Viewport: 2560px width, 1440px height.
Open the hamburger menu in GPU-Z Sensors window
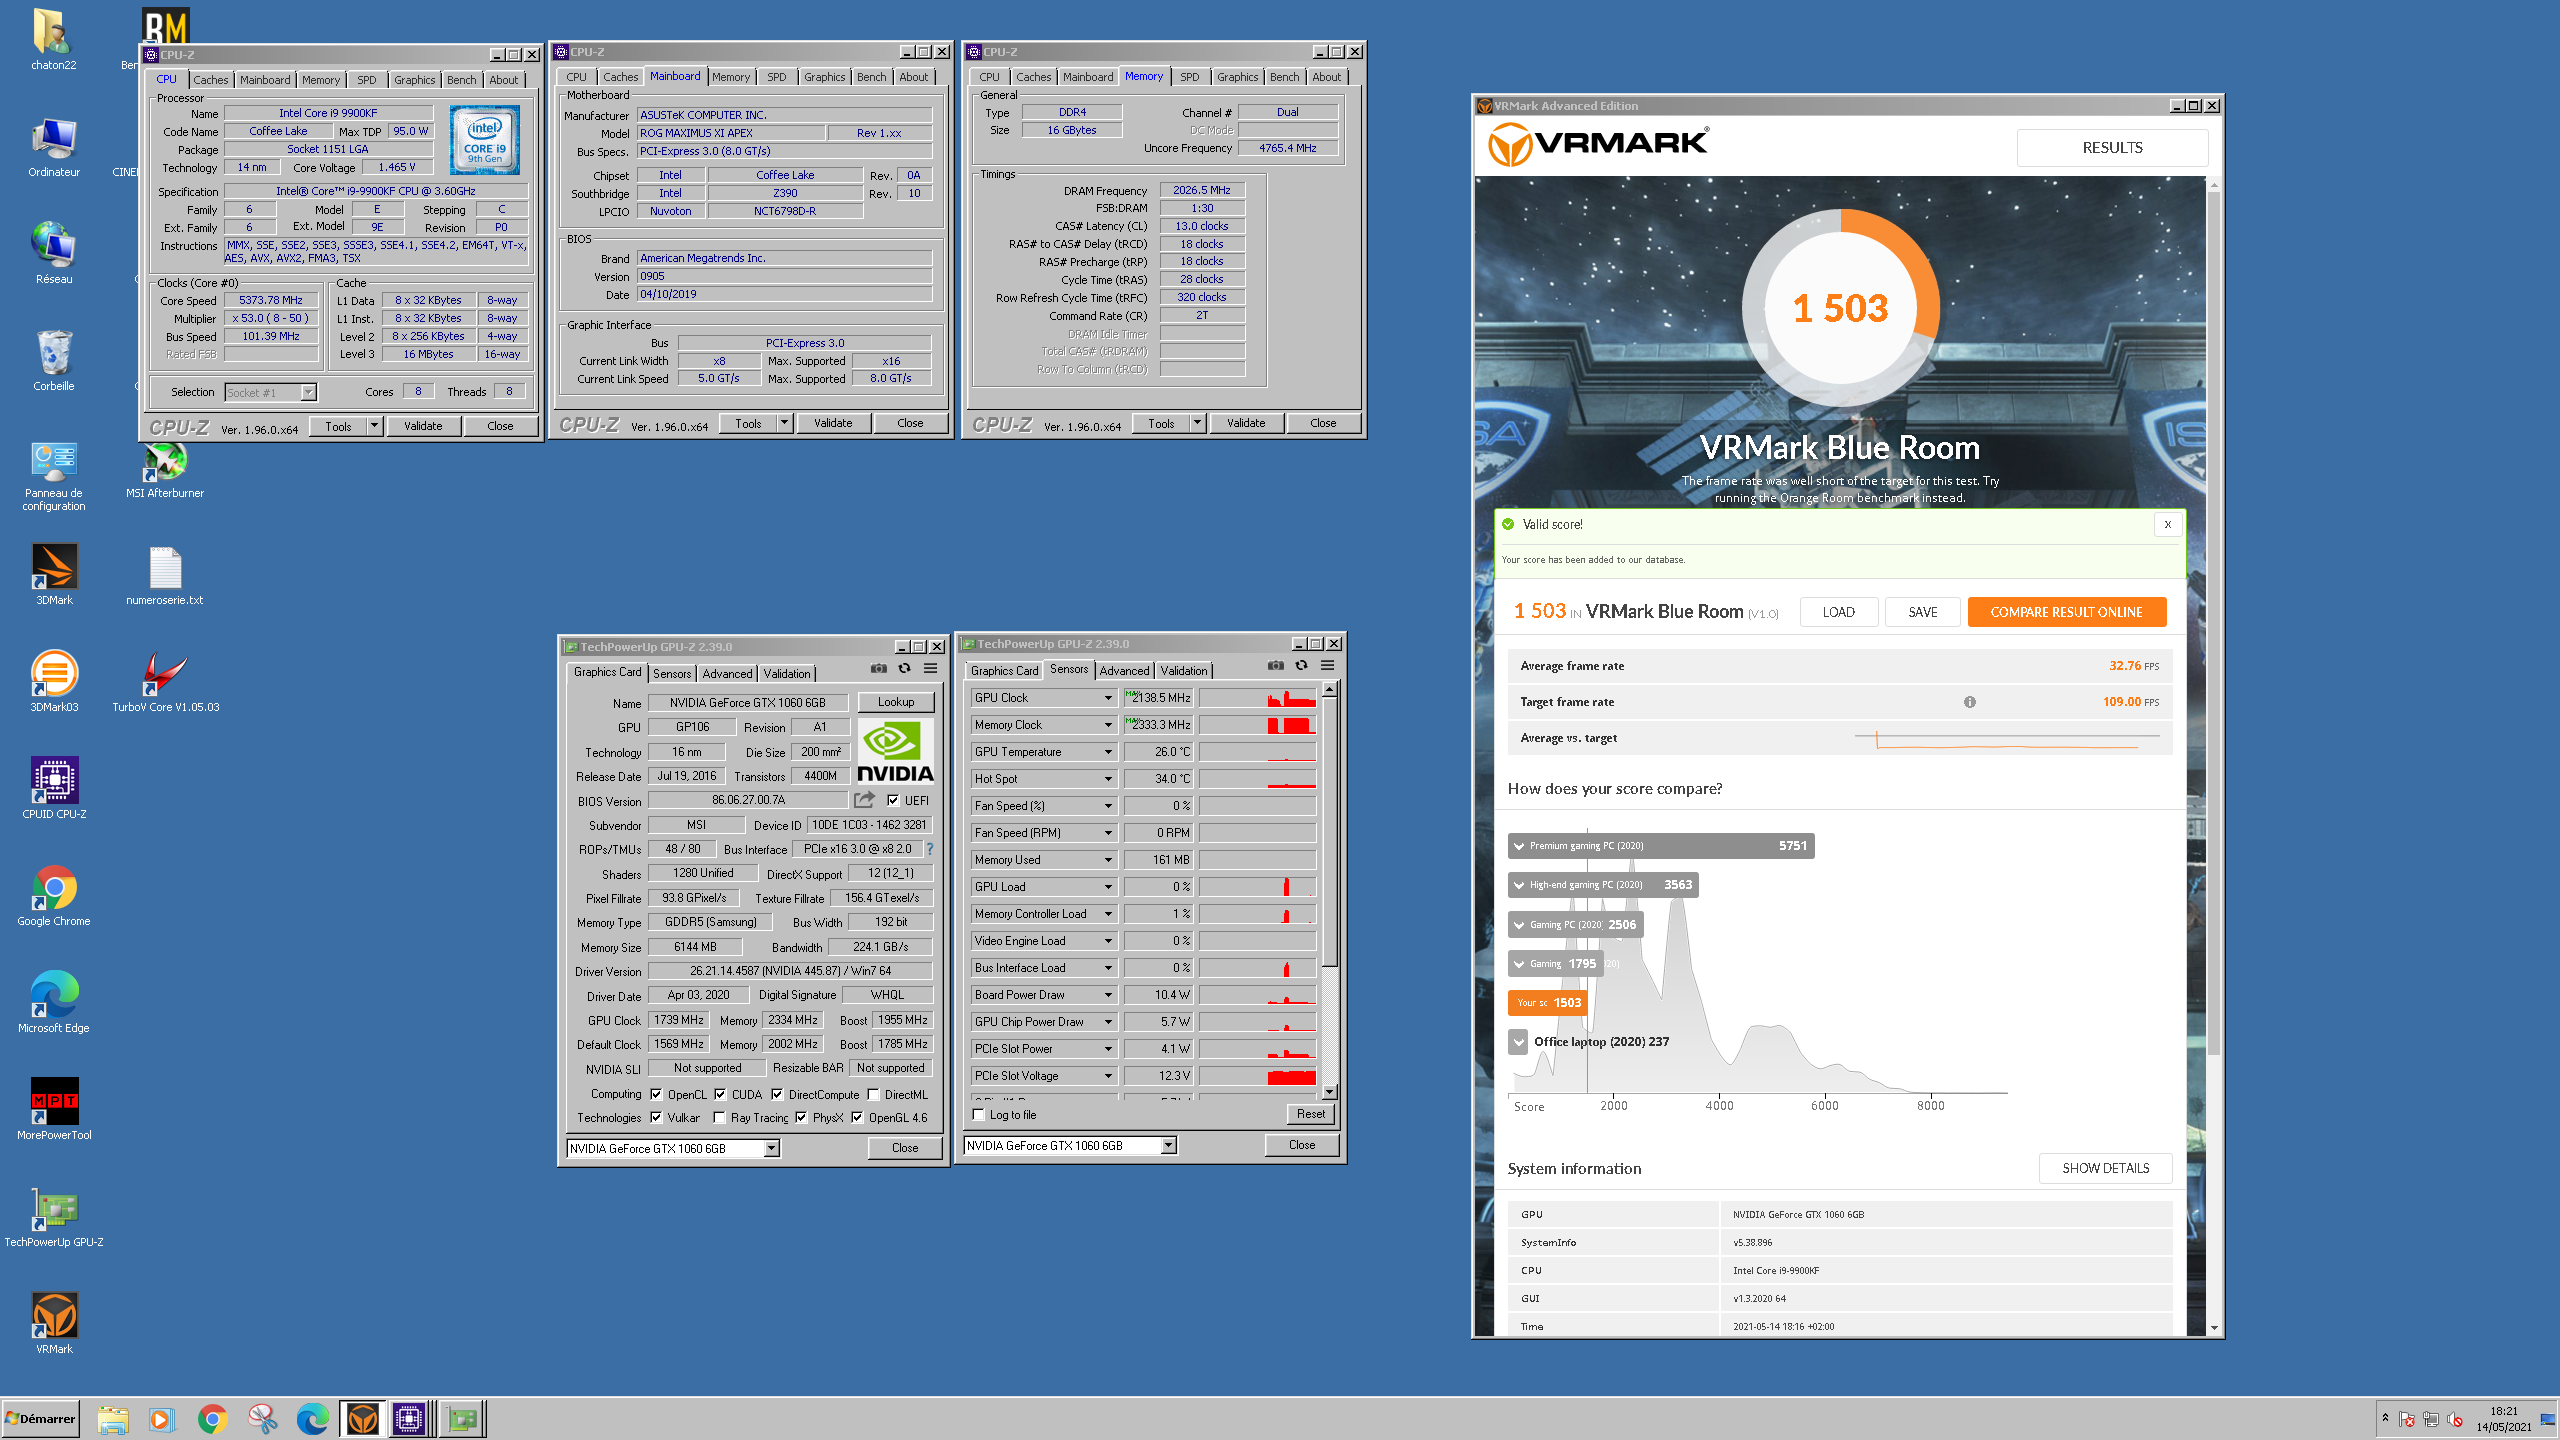(x=1328, y=665)
